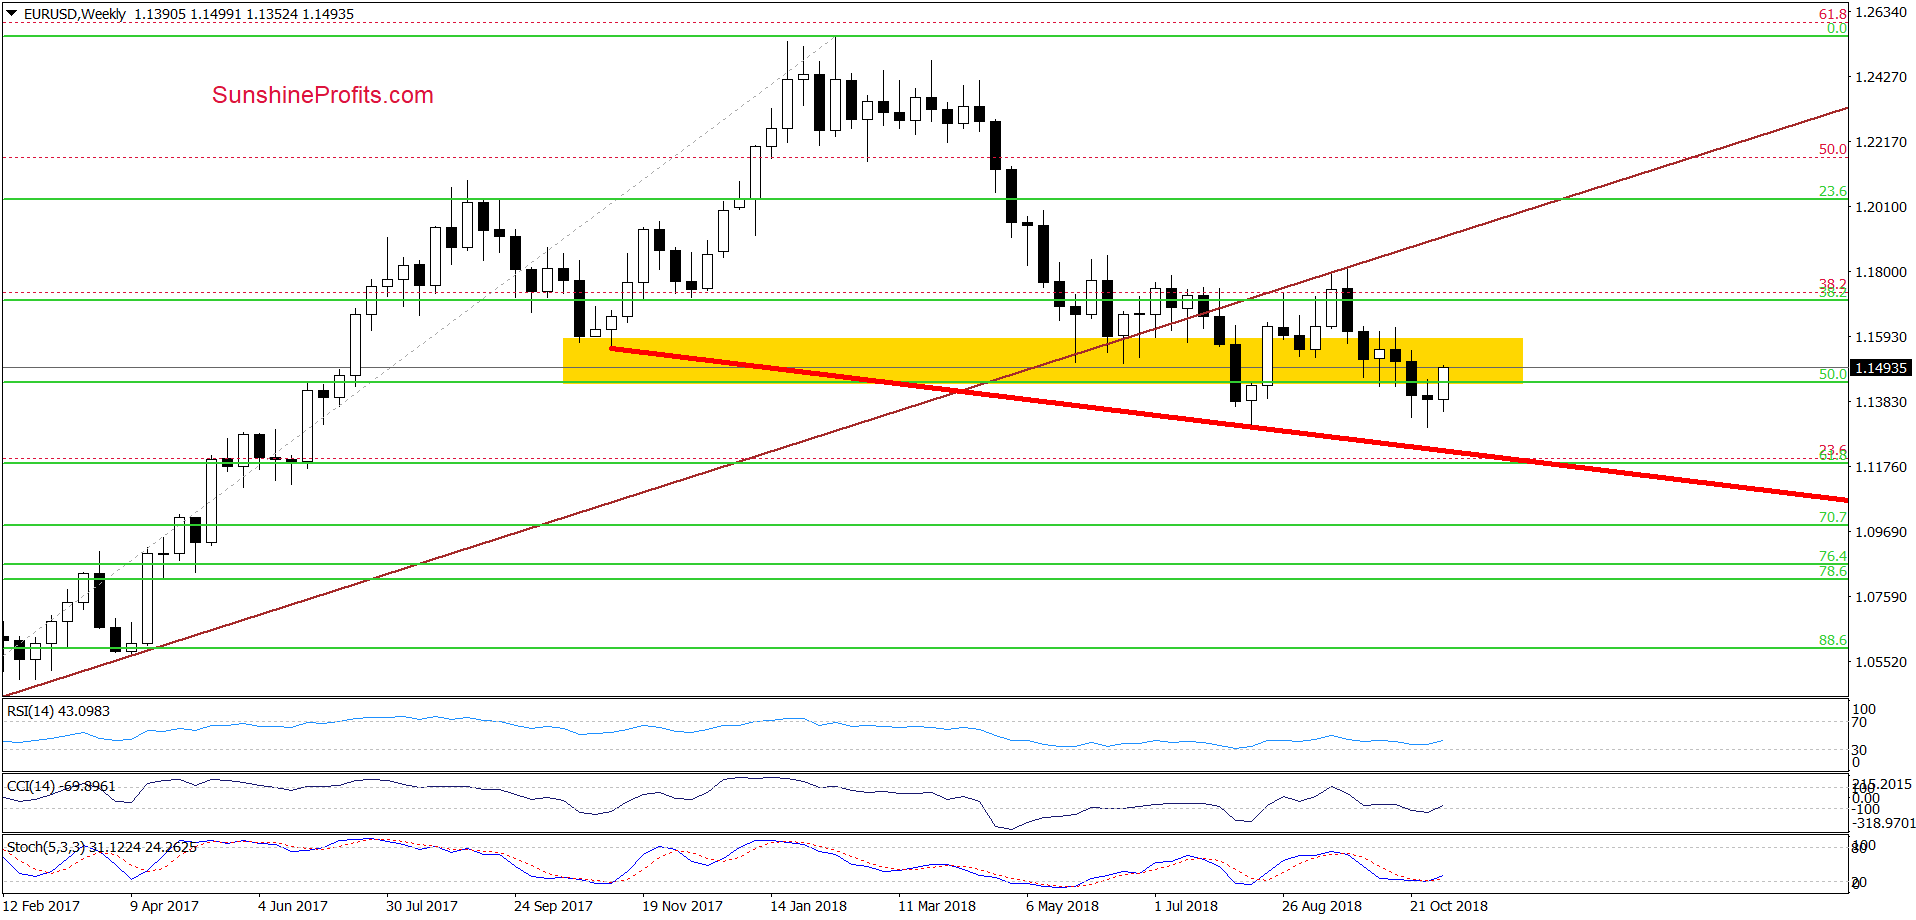
Task: Click the 9 Apr 2017 date label
Action: (x=164, y=906)
